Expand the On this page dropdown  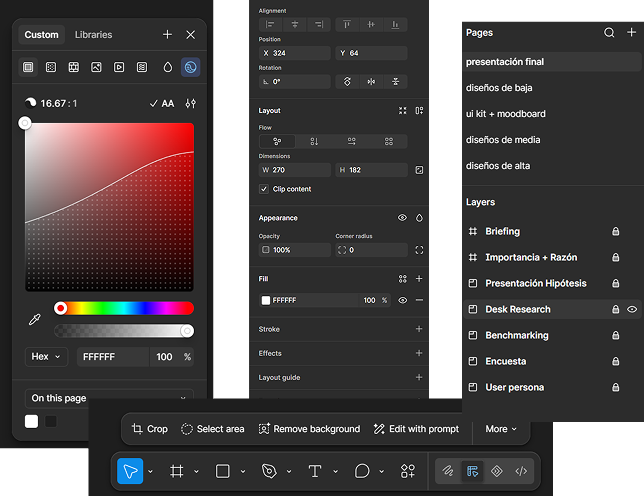pyautogui.click(x=109, y=398)
